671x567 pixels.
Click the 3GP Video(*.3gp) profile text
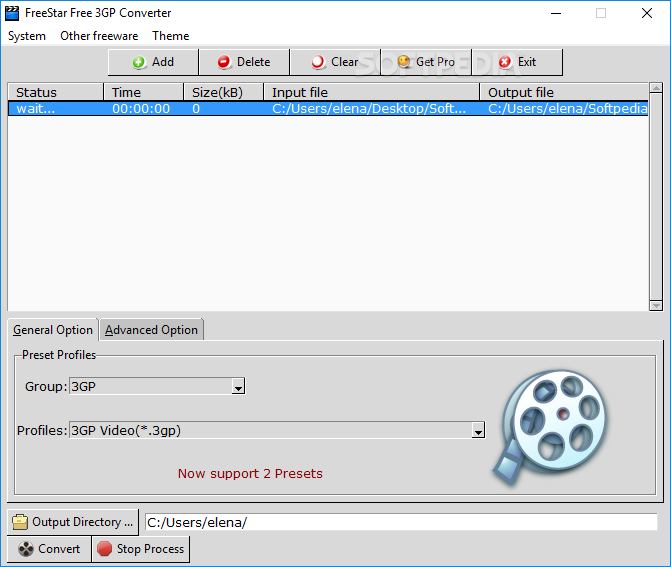[126, 430]
